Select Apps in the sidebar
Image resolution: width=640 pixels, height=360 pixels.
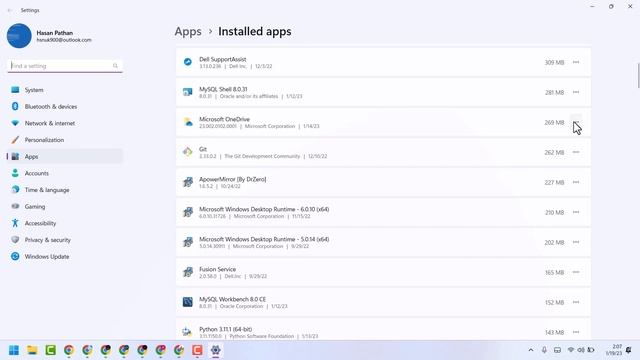tap(65, 156)
